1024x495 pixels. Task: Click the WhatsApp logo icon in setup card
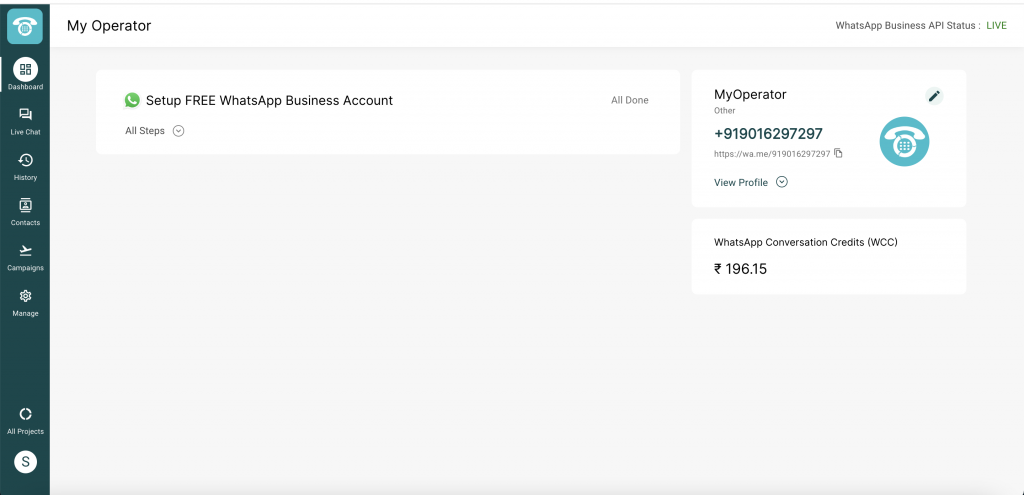click(132, 100)
